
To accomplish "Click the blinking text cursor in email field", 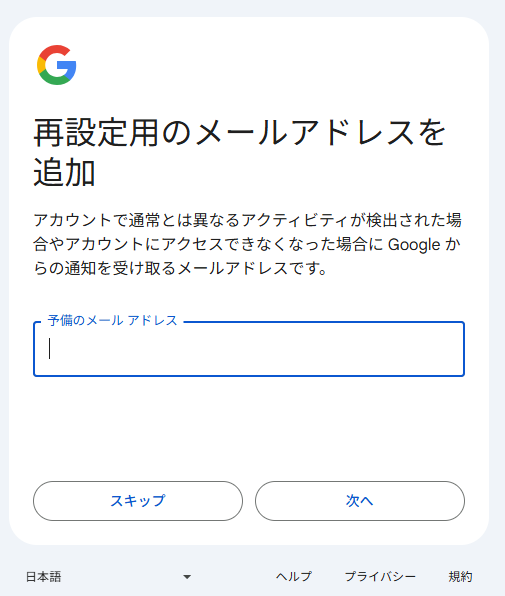I will [x=49, y=349].
